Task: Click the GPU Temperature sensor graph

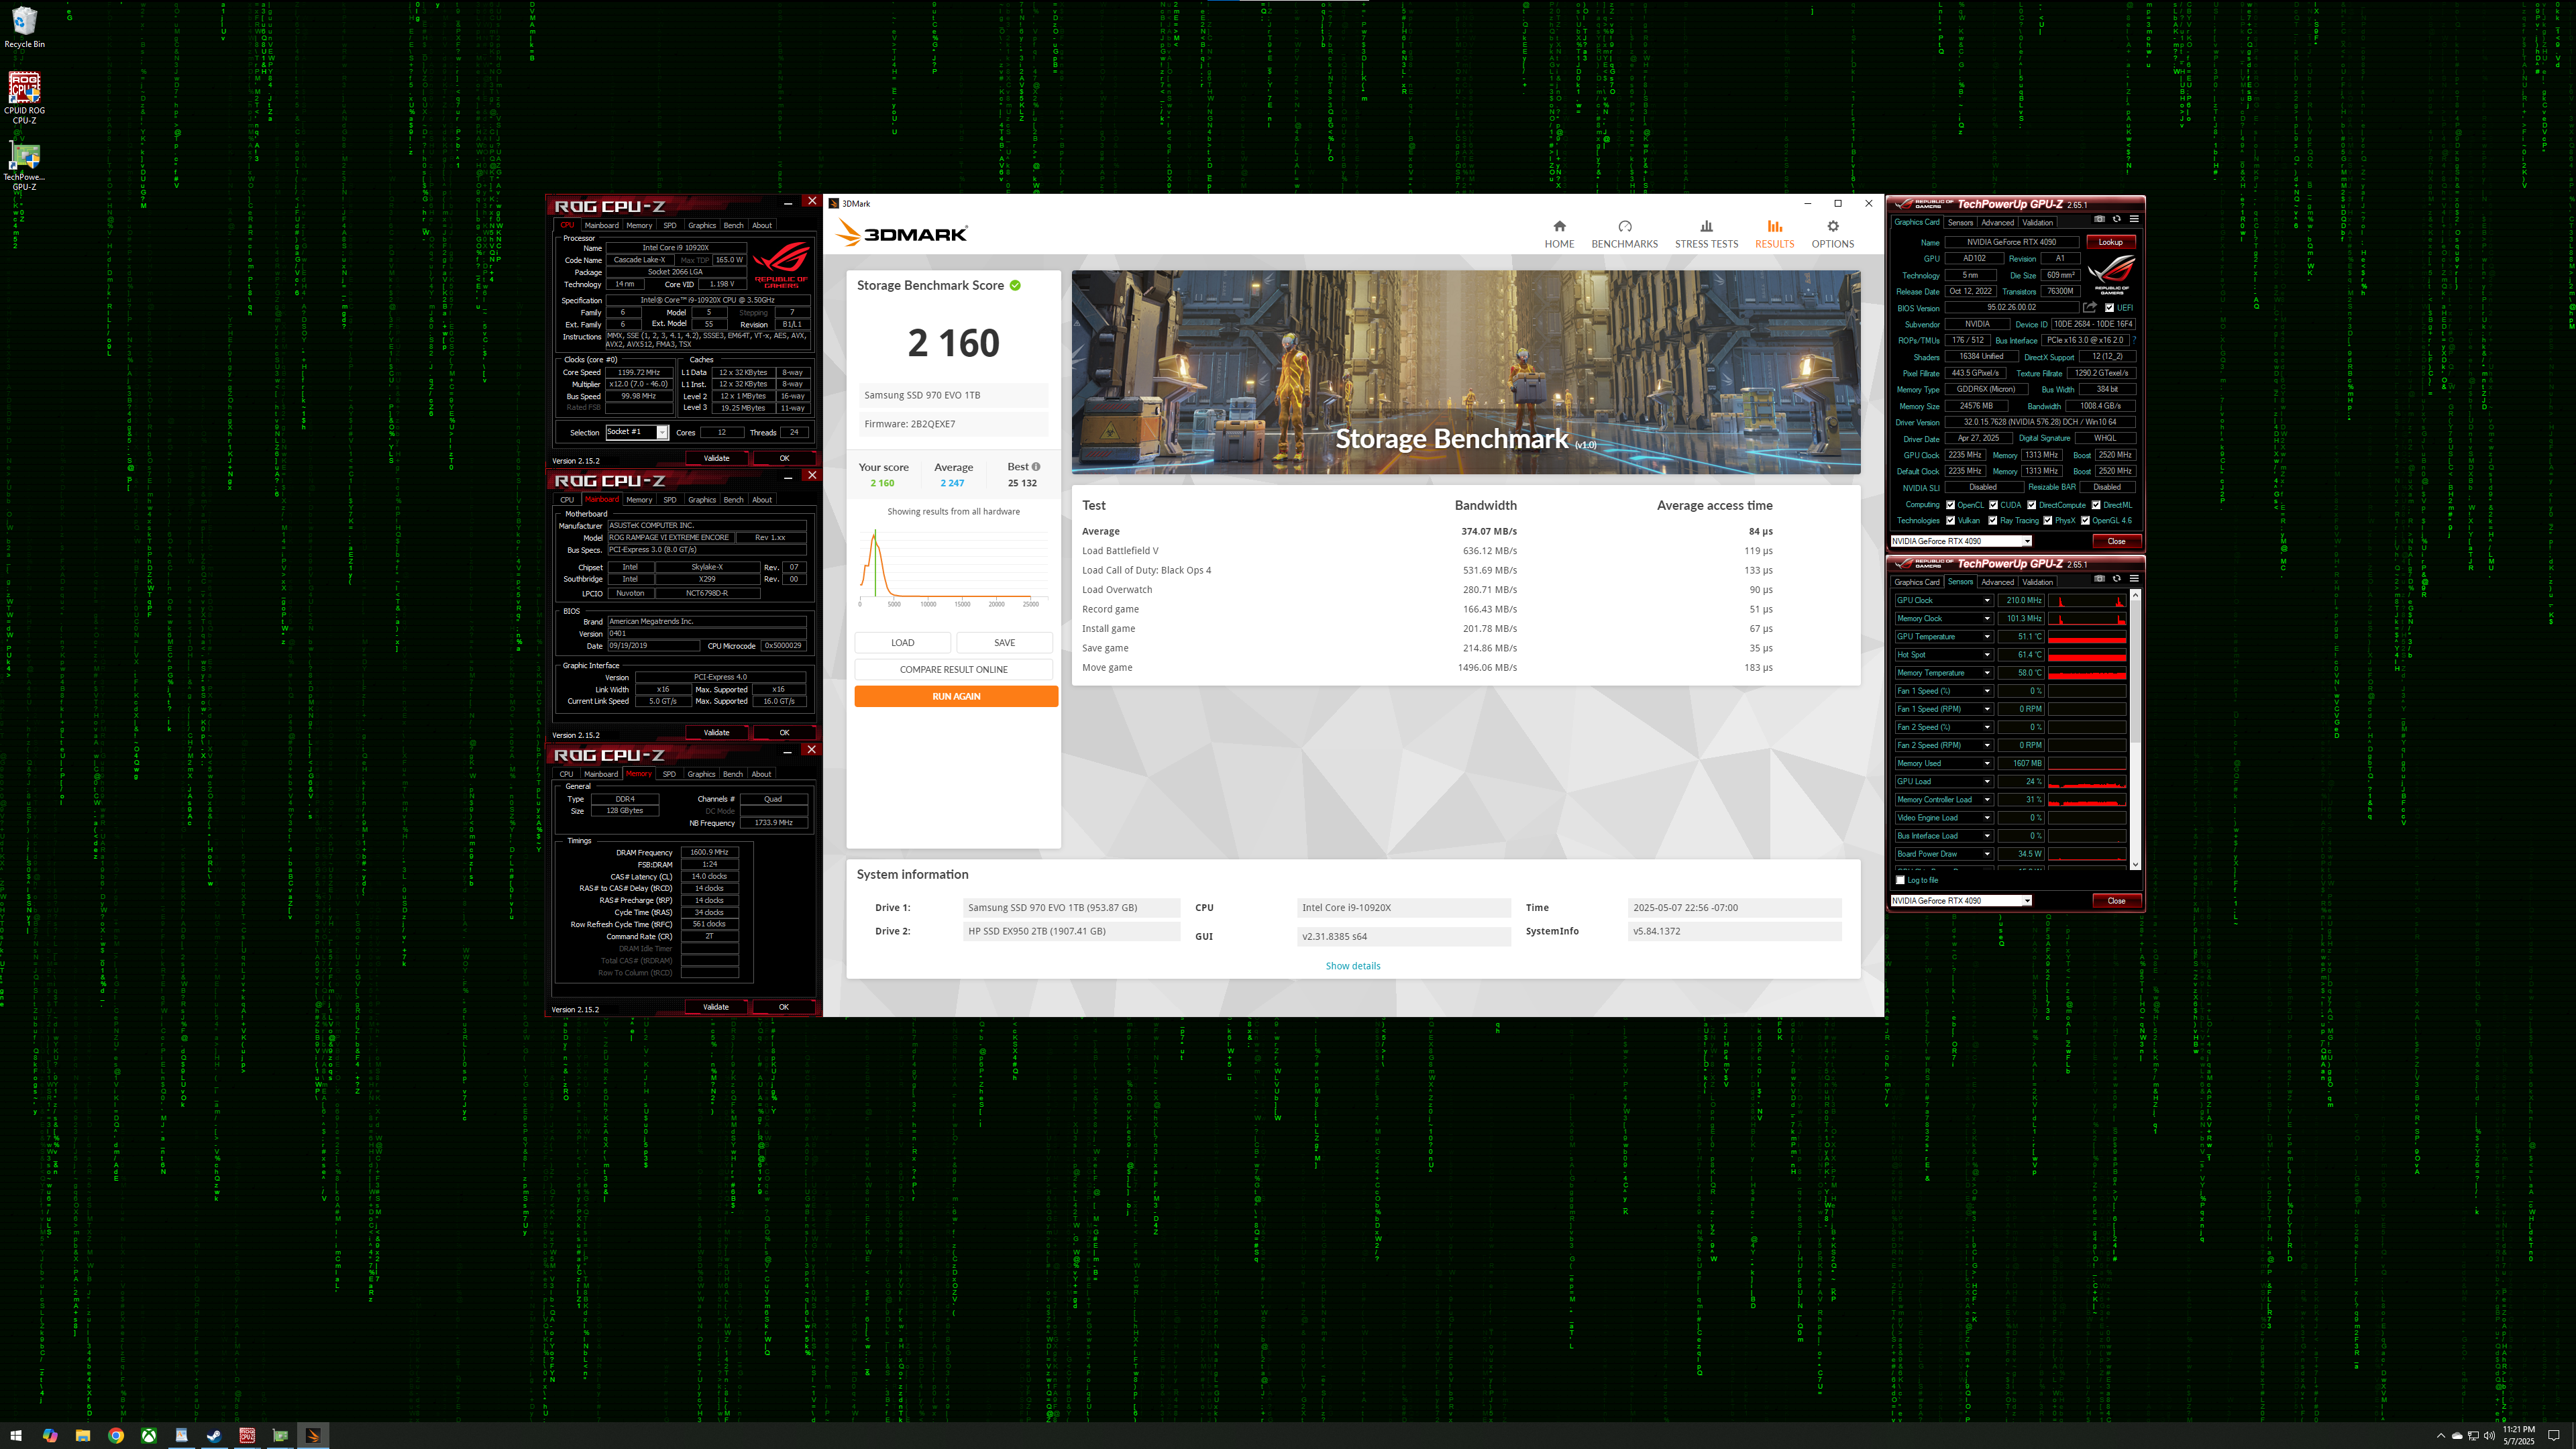Action: pyautogui.click(x=2087, y=636)
